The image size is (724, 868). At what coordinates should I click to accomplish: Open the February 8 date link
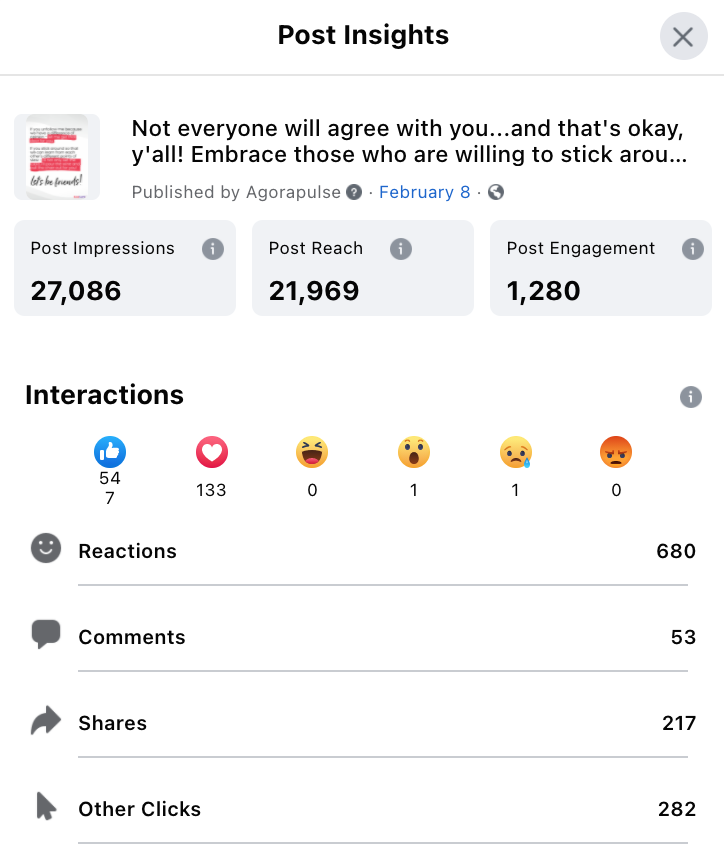click(x=425, y=192)
